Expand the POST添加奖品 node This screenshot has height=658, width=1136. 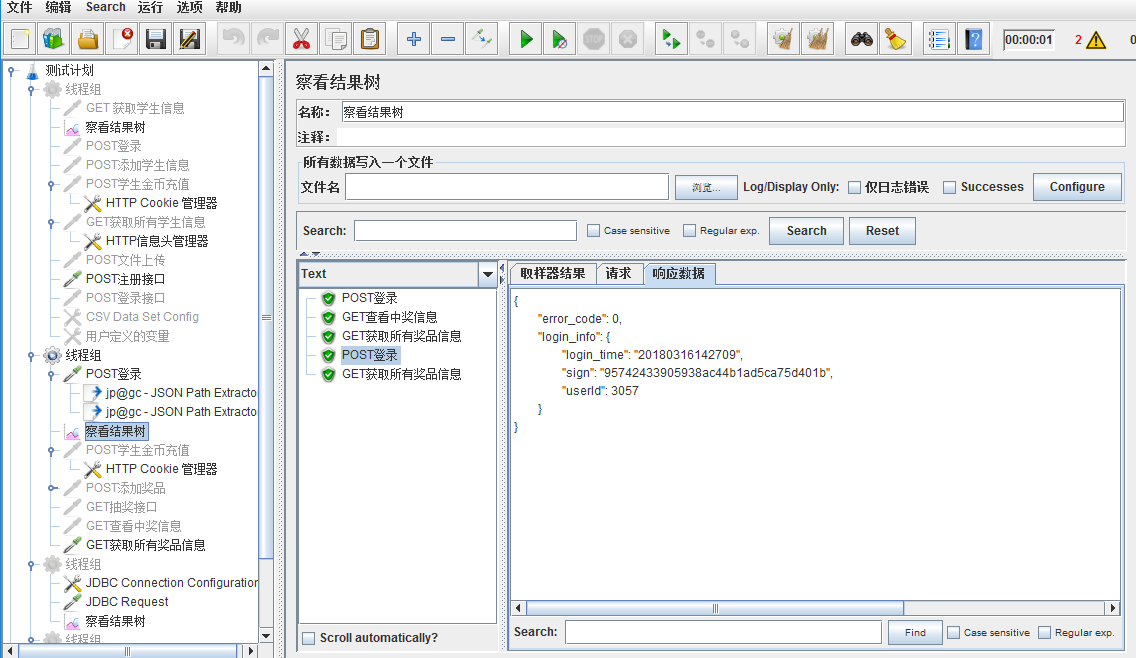(x=51, y=488)
